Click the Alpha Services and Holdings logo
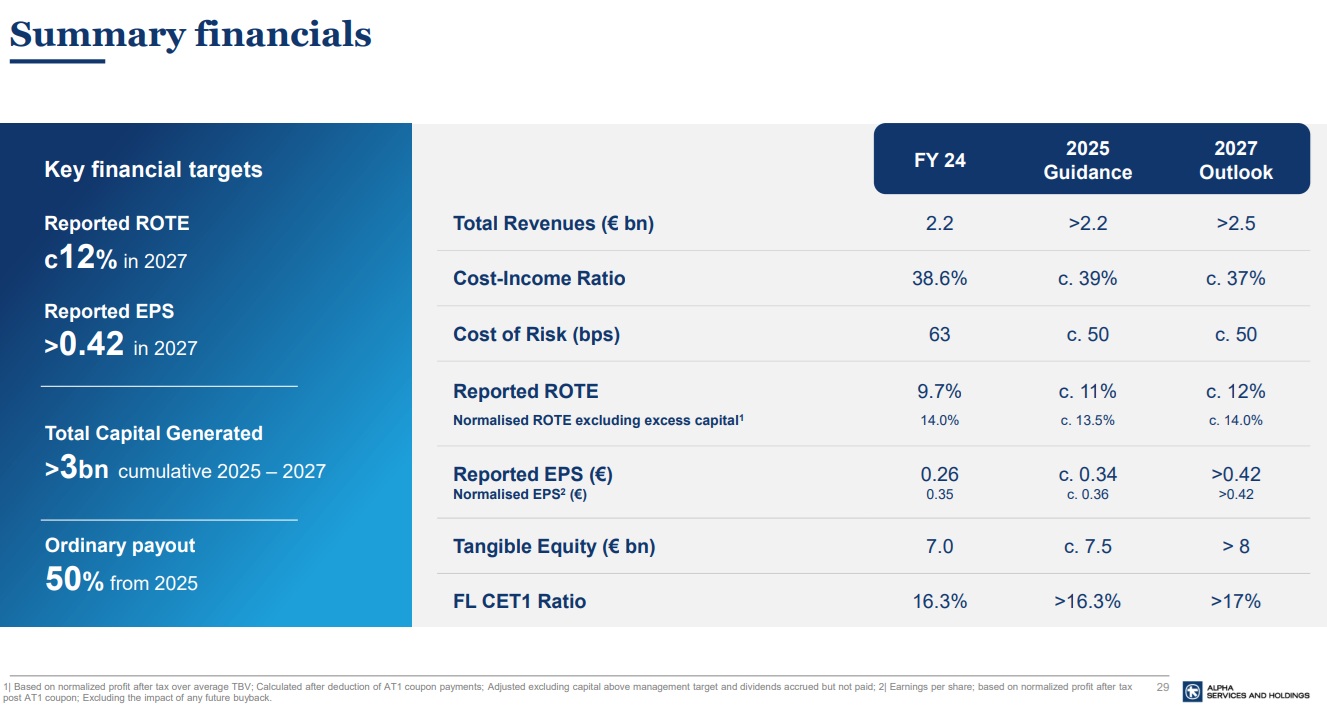1327x709 pixels. click(1244, 691)
